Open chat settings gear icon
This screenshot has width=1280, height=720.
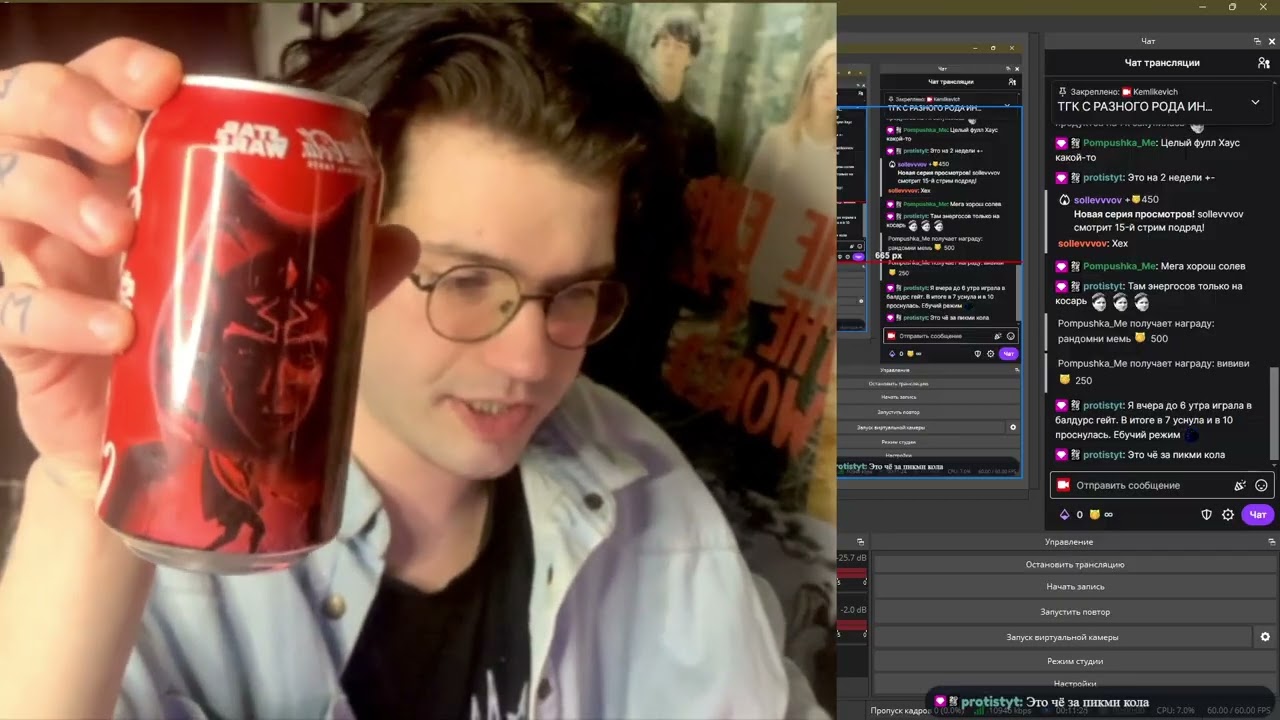click(x=1228, y=515)
